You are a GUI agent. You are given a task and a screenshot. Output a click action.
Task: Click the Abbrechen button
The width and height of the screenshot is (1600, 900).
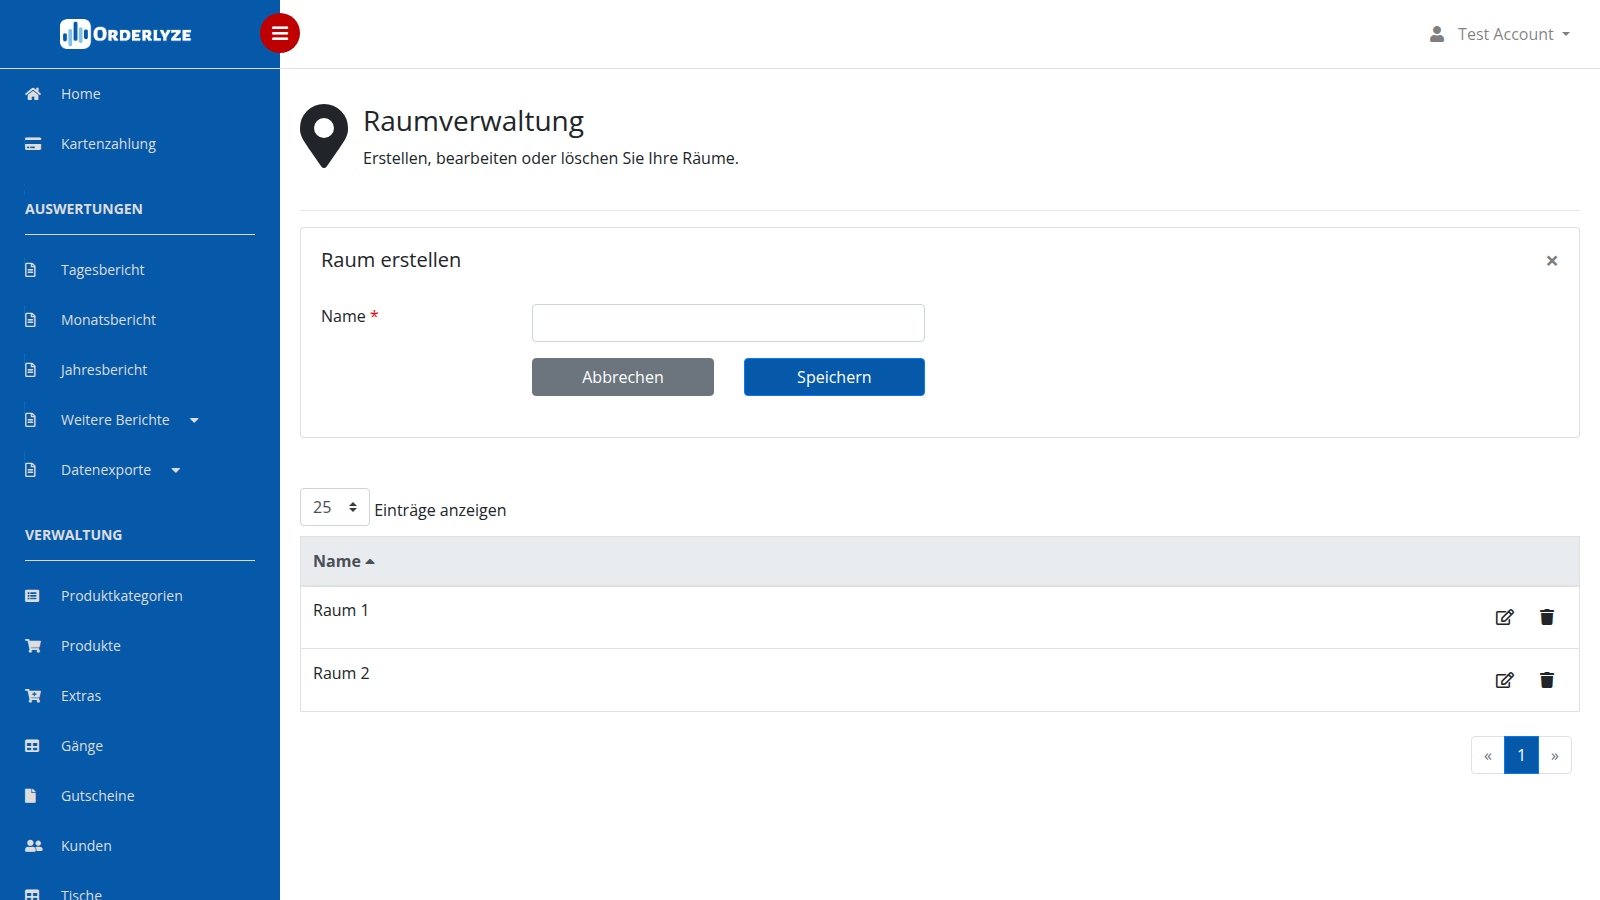tap(623, 377)
